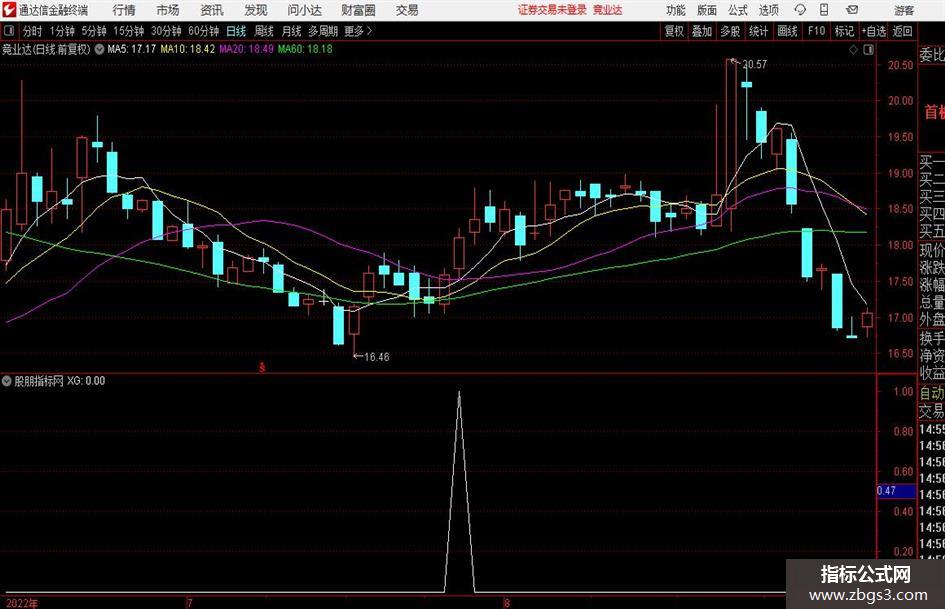The image size is (945, 609).
Task: Click the 2022年 date axis label
Action: click(22, 603)
